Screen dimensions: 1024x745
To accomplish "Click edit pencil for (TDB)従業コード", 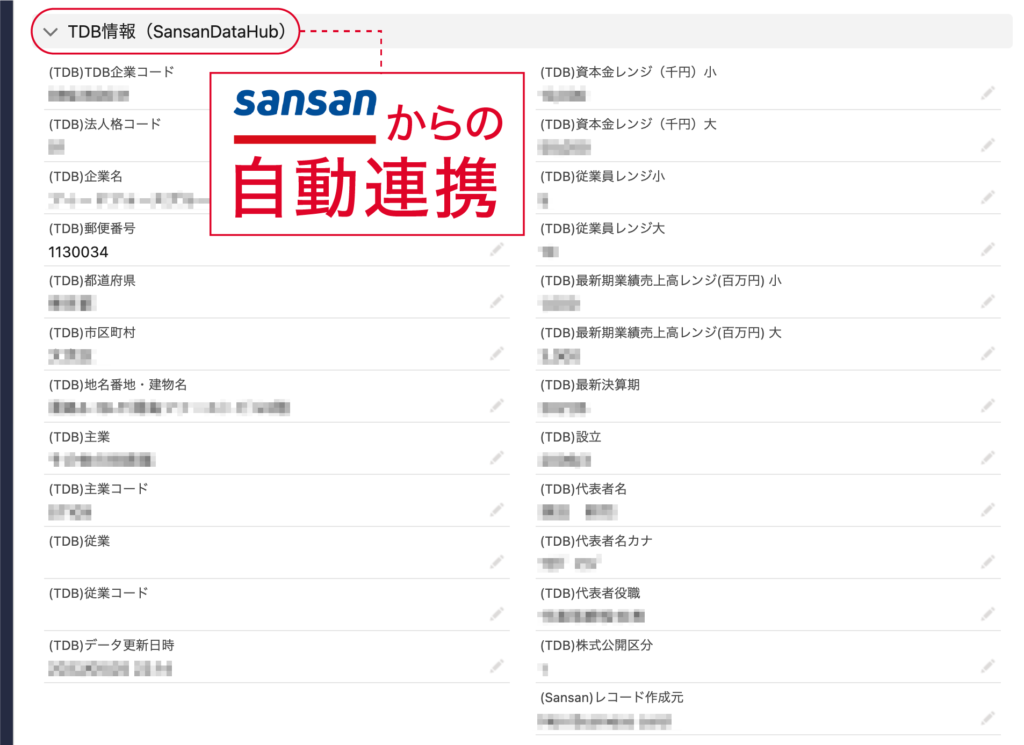I will click(497, 614).
